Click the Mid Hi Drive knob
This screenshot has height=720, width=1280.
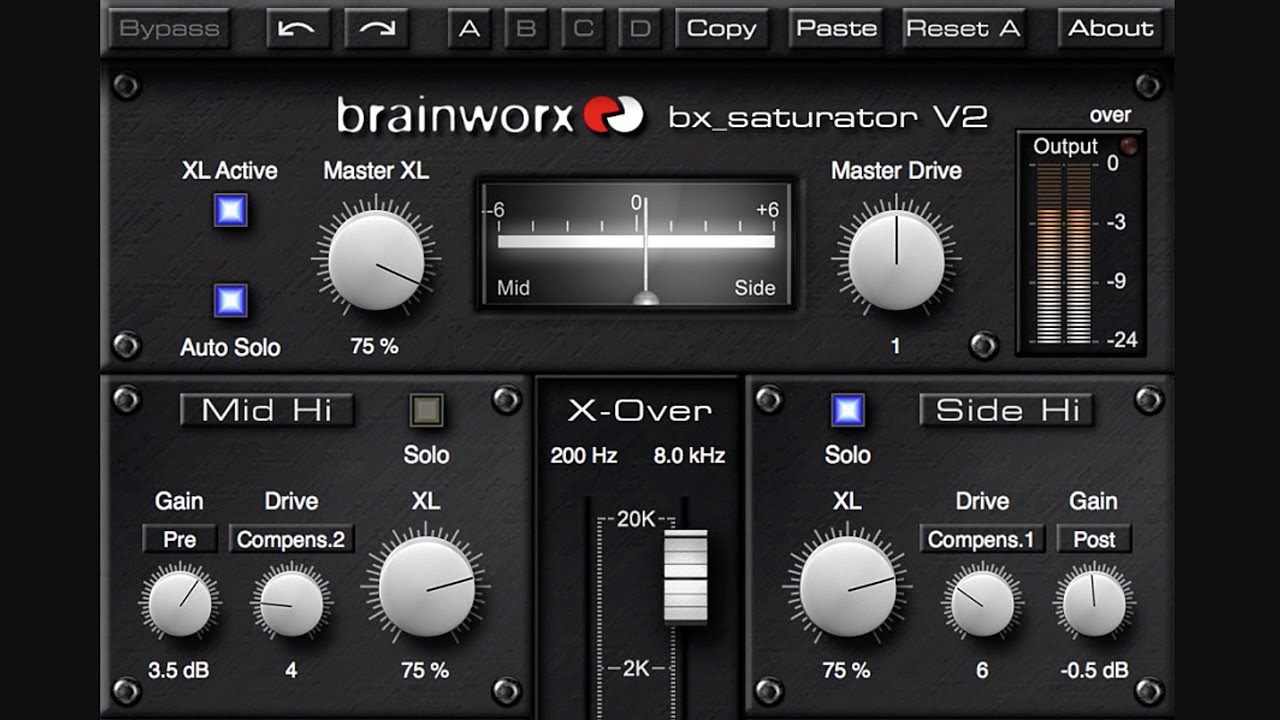[x=291, y=603]
